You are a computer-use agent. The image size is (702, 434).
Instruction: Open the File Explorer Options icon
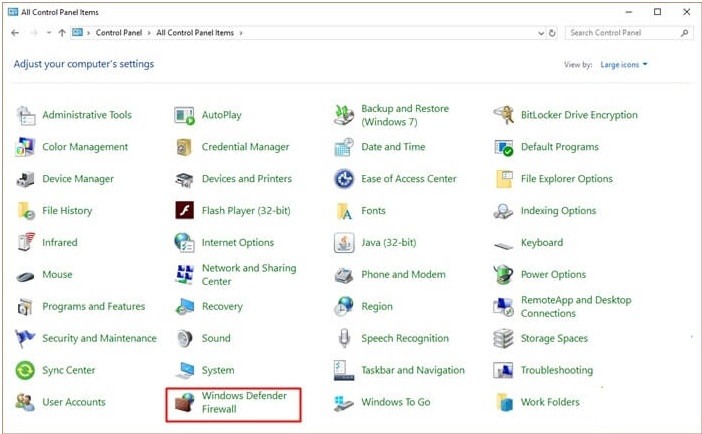click(504, 179)
